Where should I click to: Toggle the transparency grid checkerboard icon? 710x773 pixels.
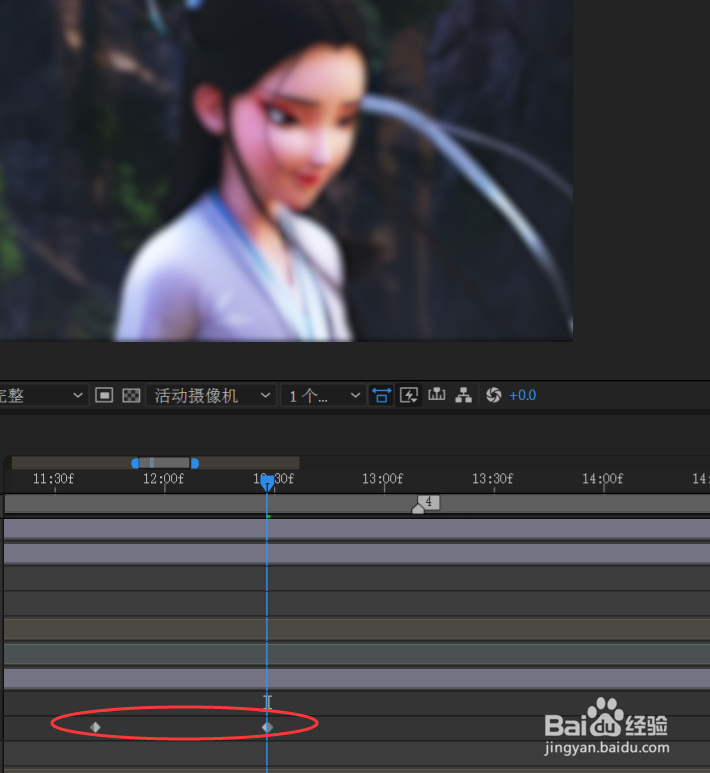[131, 395]
